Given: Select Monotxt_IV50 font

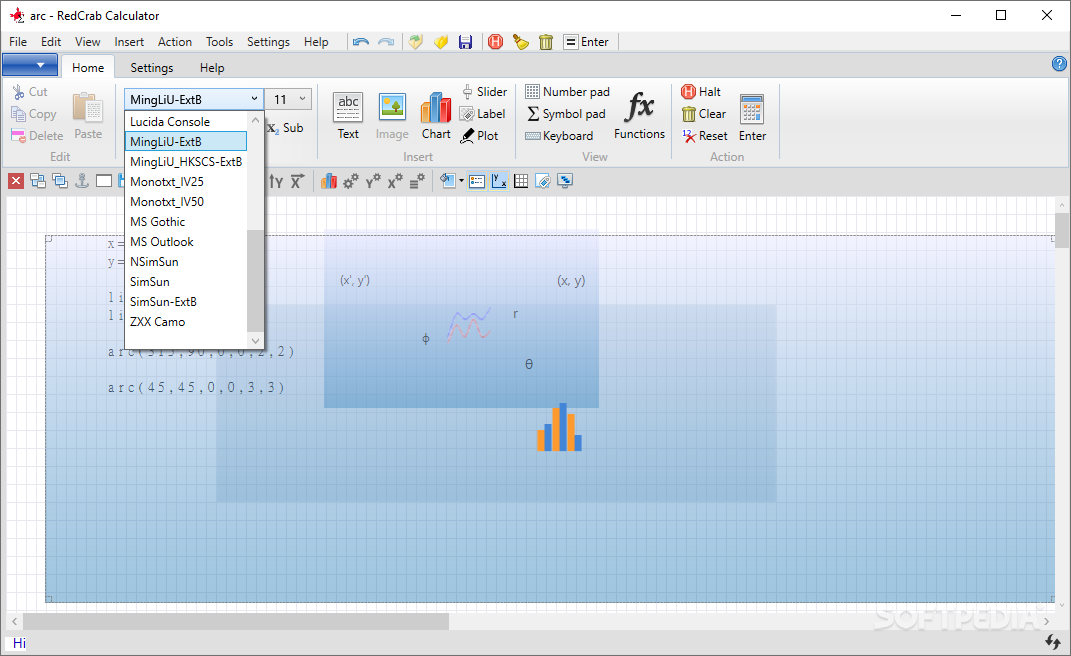Looking at the screenshot, I should click(186, 202).
